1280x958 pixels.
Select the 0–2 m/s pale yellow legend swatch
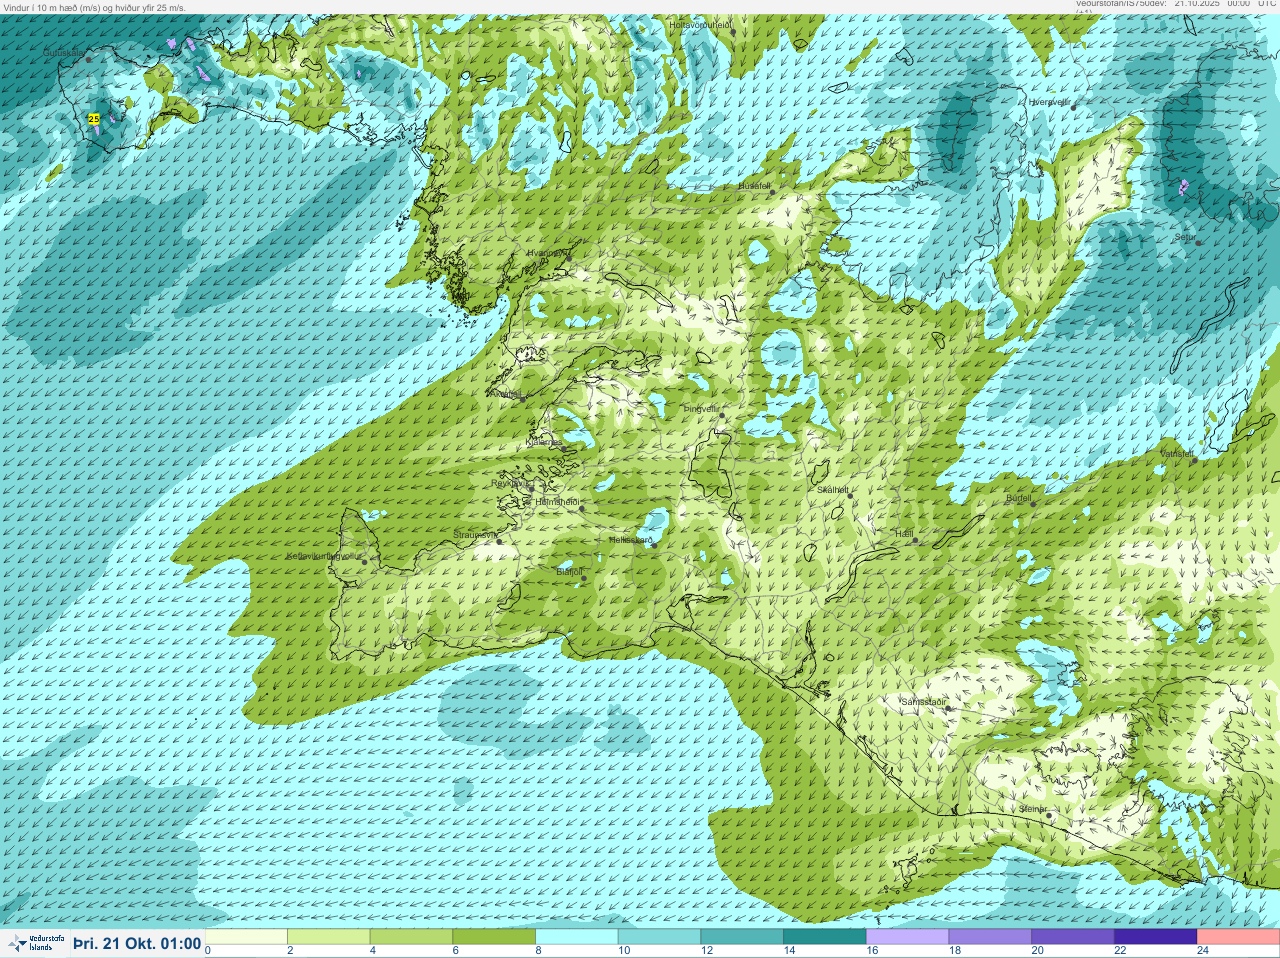247,937
